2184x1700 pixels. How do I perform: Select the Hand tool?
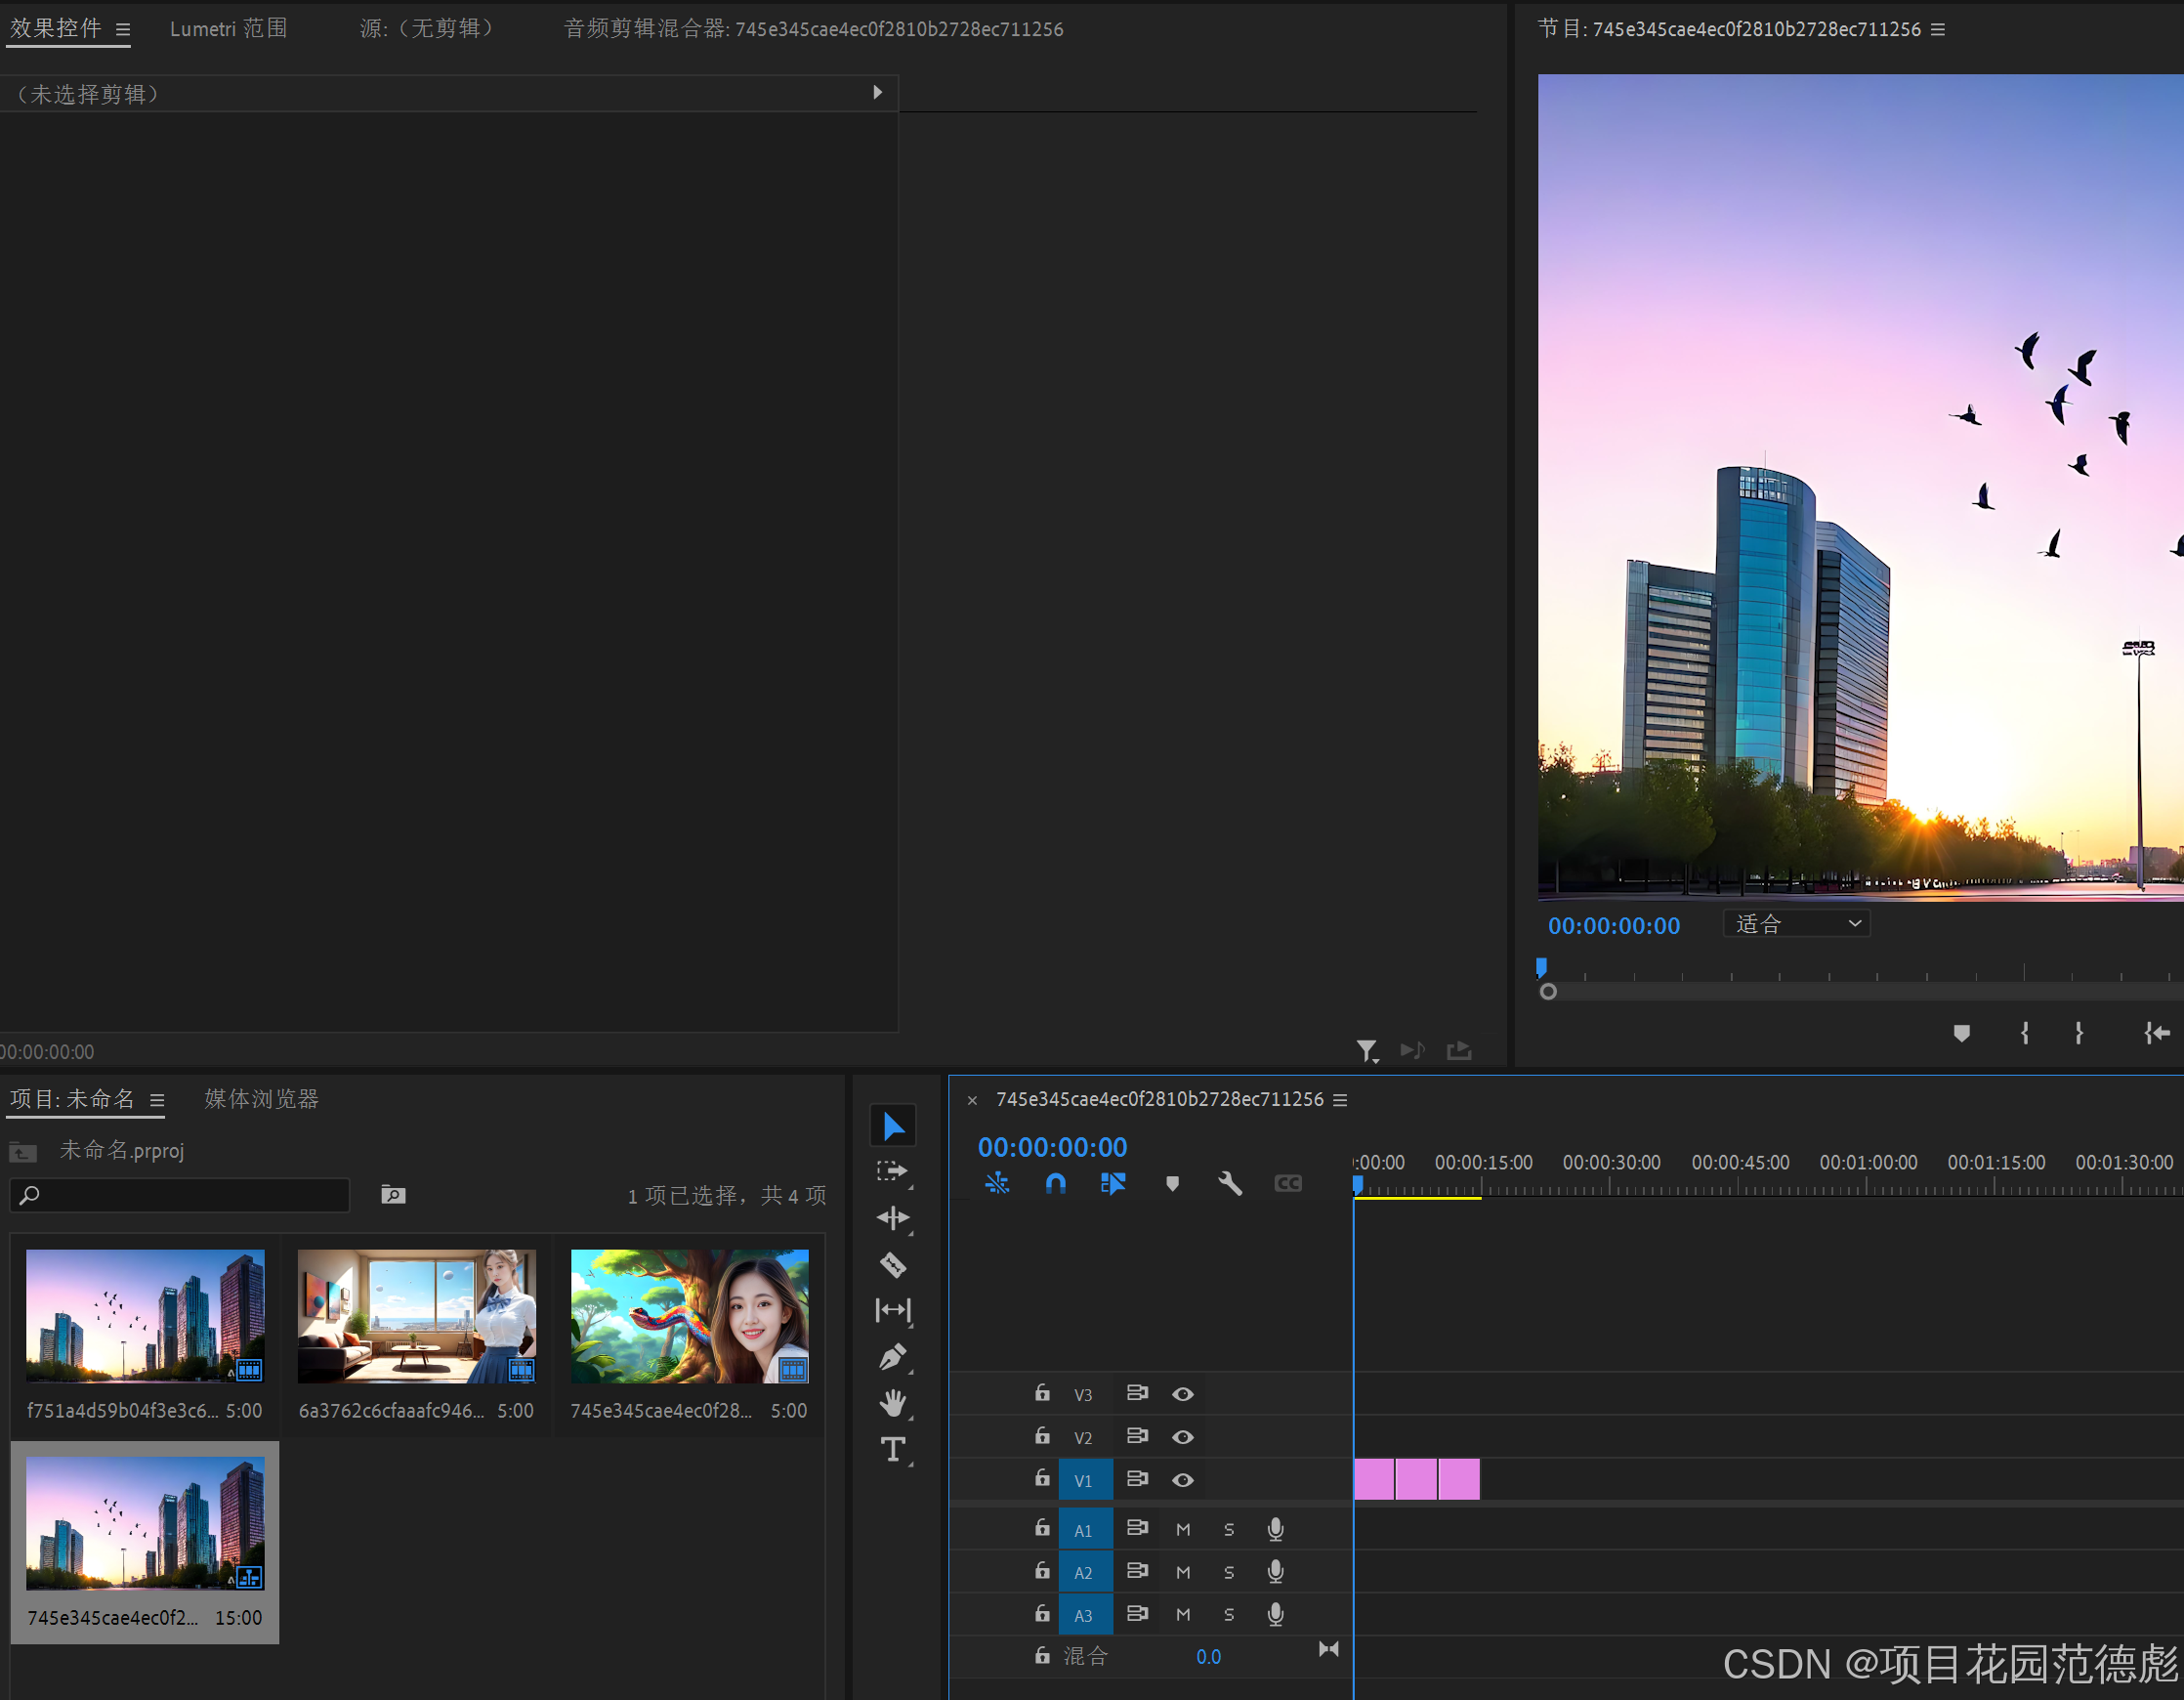[x=892, y=1403]
